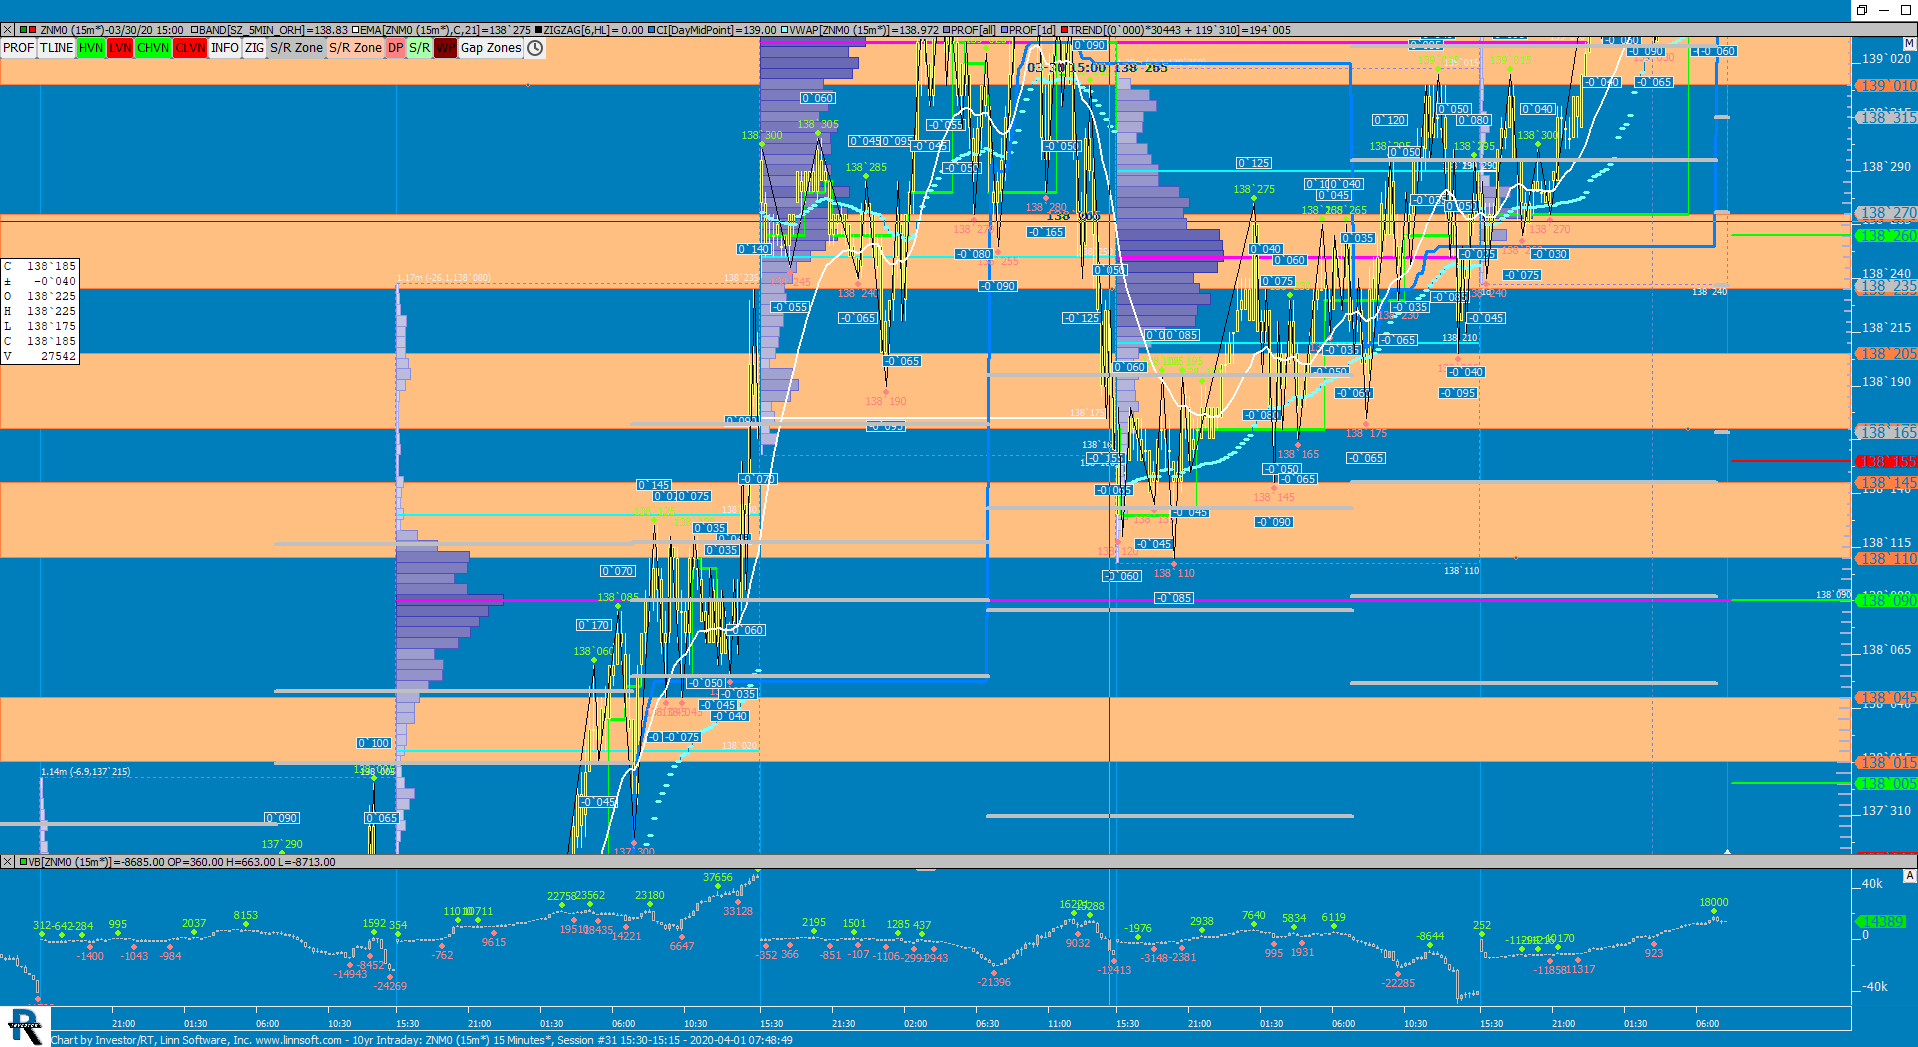This screenshot has width=1918, height=1047.
Task: Click the green 138`260 price scale label
Action: pyautogui.click(x=1886, y=236)
